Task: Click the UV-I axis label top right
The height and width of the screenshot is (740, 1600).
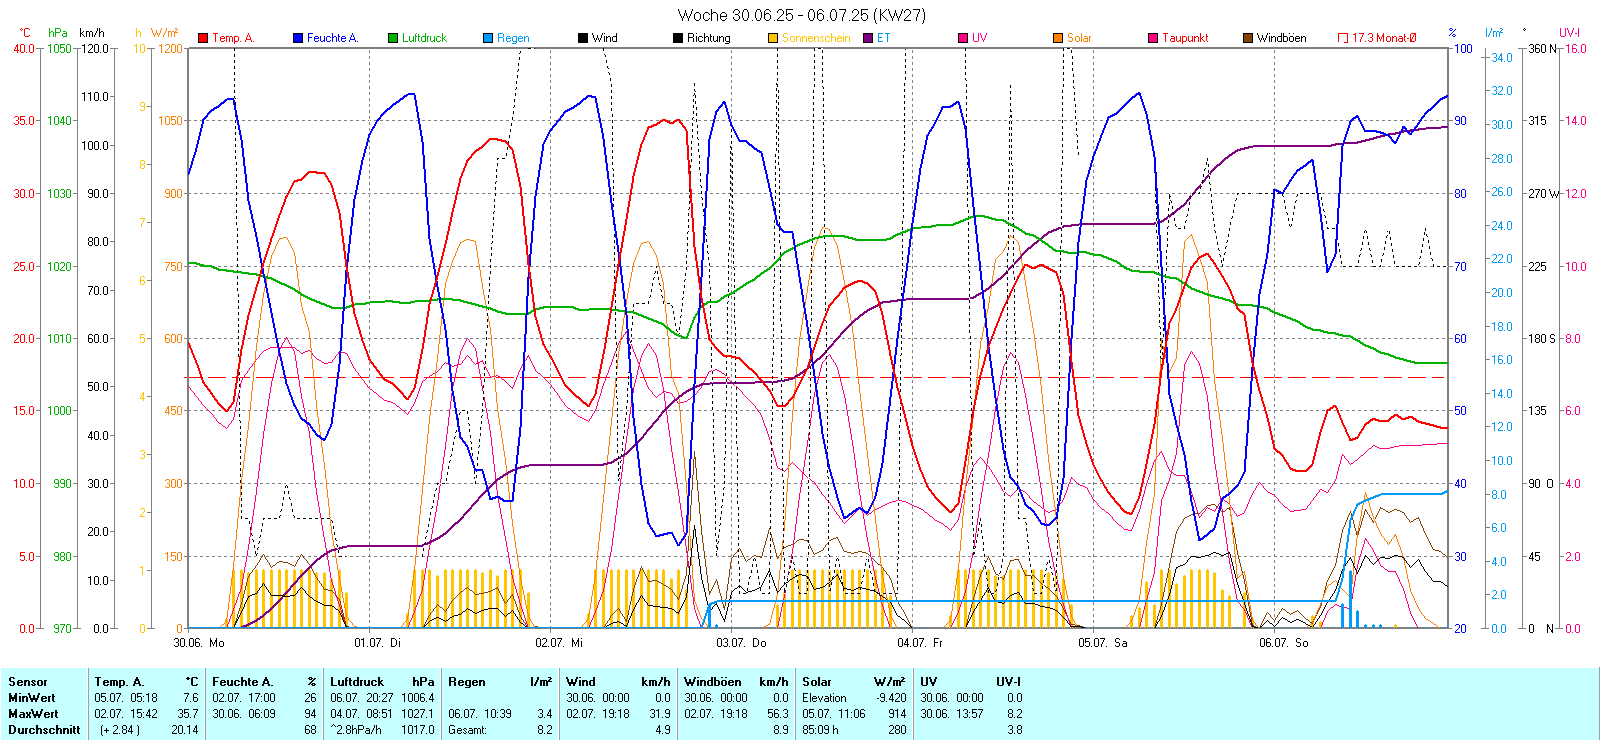Action: click(x=1569, y=33)
